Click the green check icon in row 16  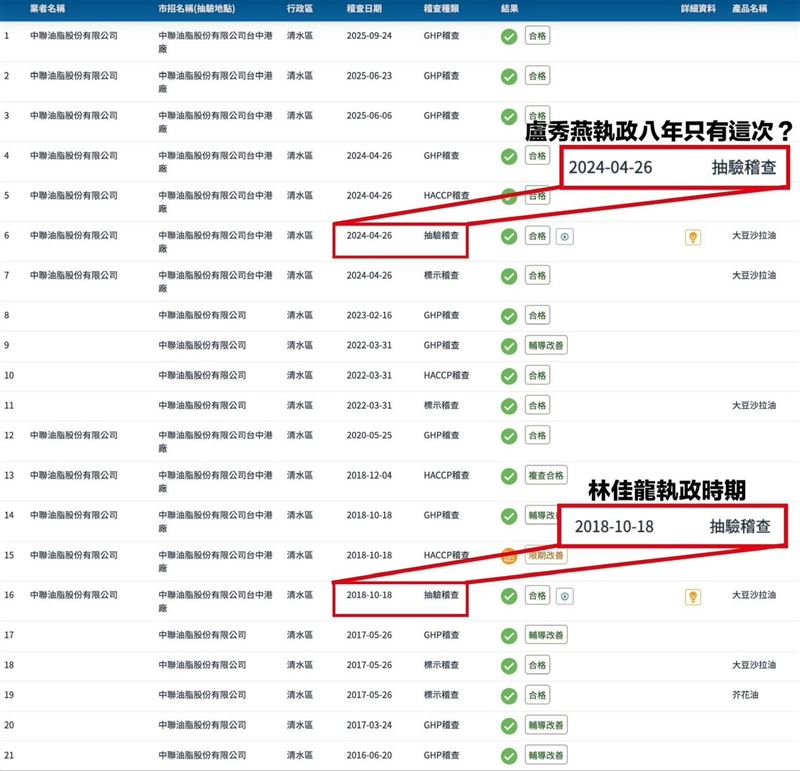[x=509, y=596]
